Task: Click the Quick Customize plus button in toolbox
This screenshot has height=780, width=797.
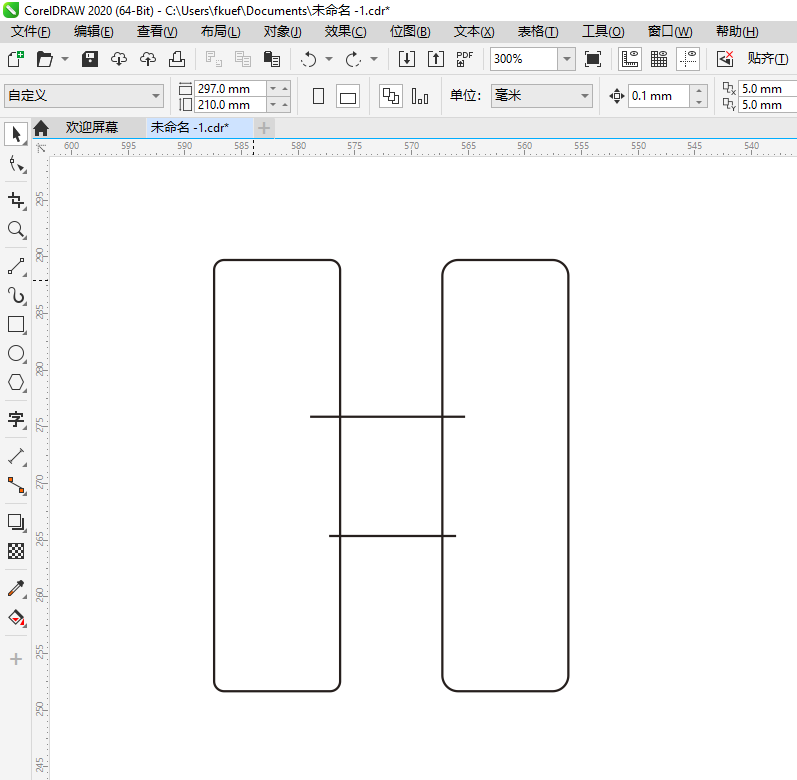Action: point(16,659)
